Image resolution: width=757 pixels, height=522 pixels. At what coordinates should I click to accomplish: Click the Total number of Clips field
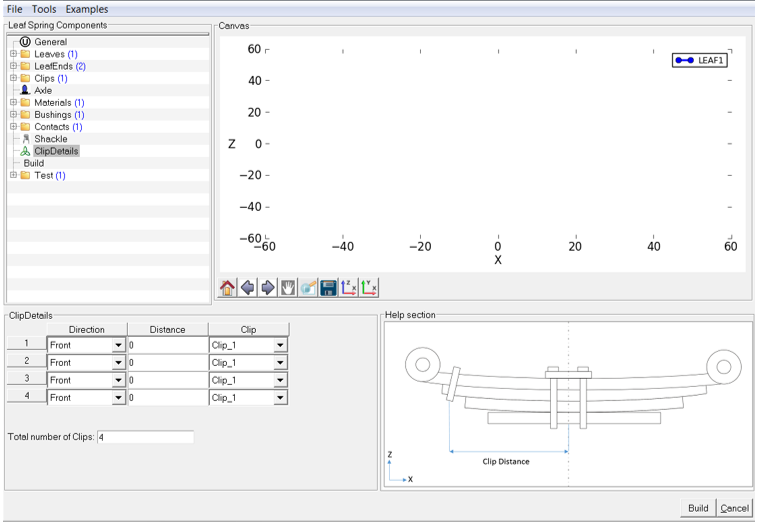tap(145, 437)
